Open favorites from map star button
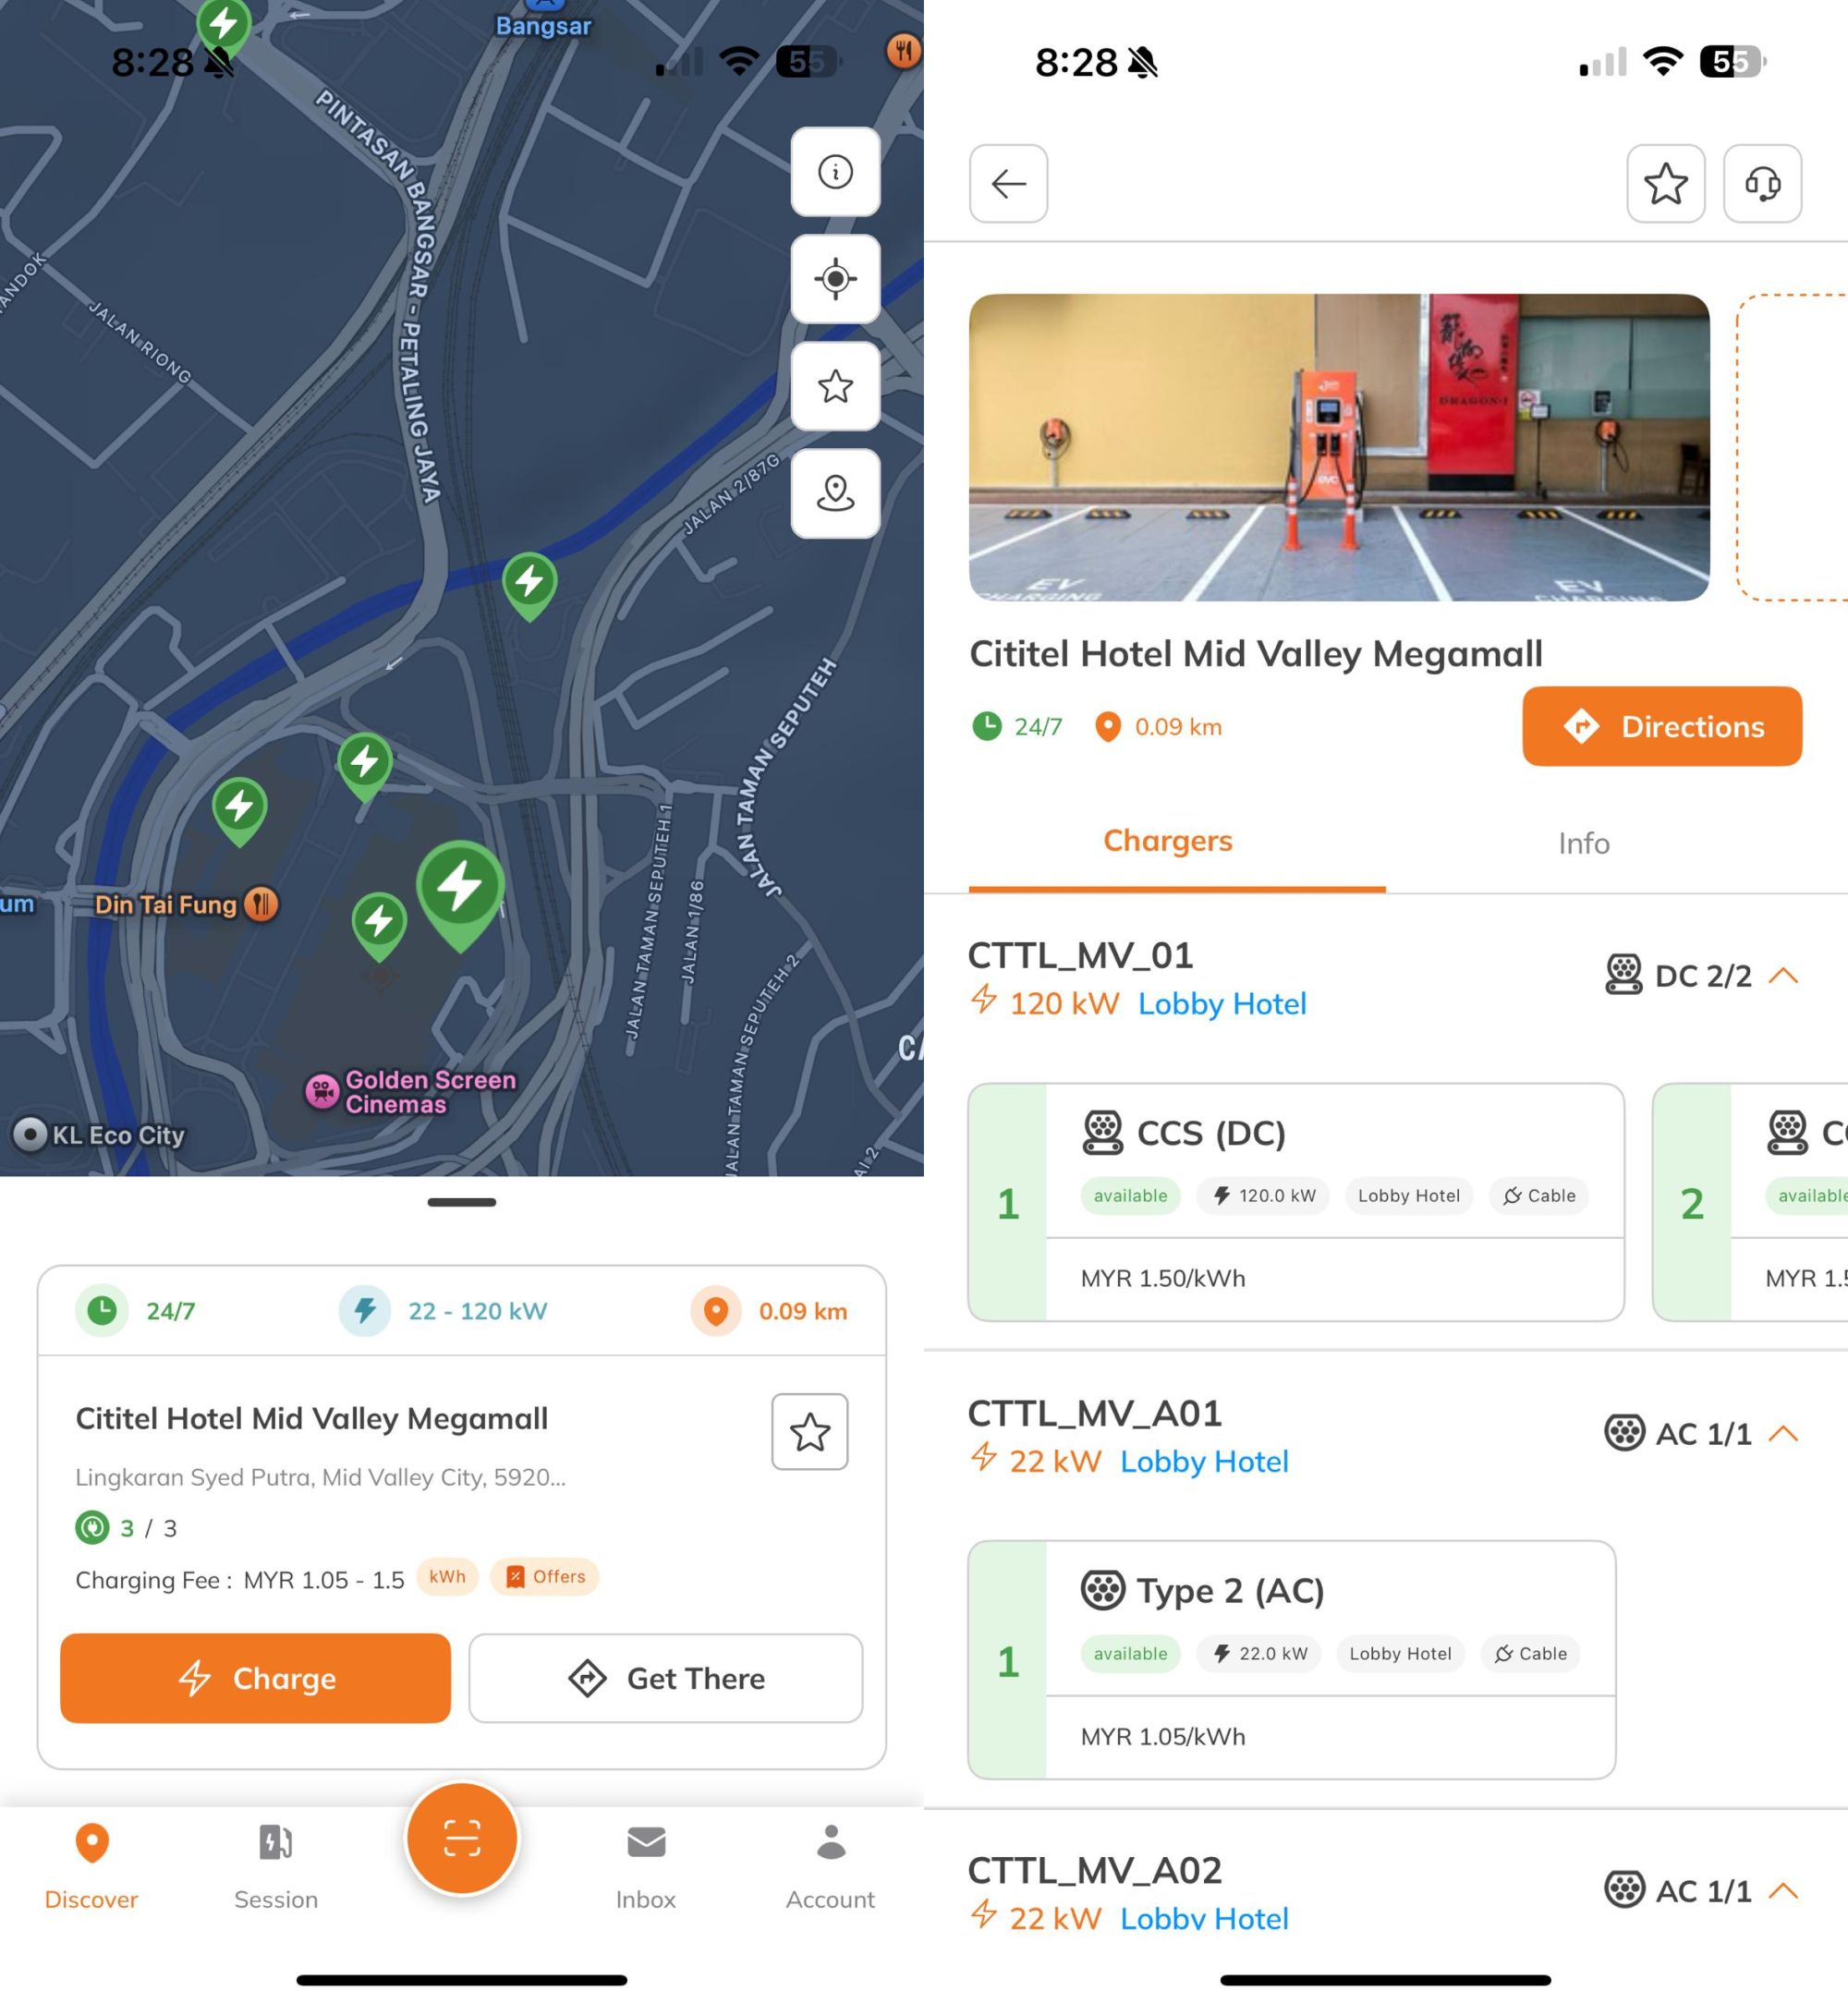 (835, 387)
